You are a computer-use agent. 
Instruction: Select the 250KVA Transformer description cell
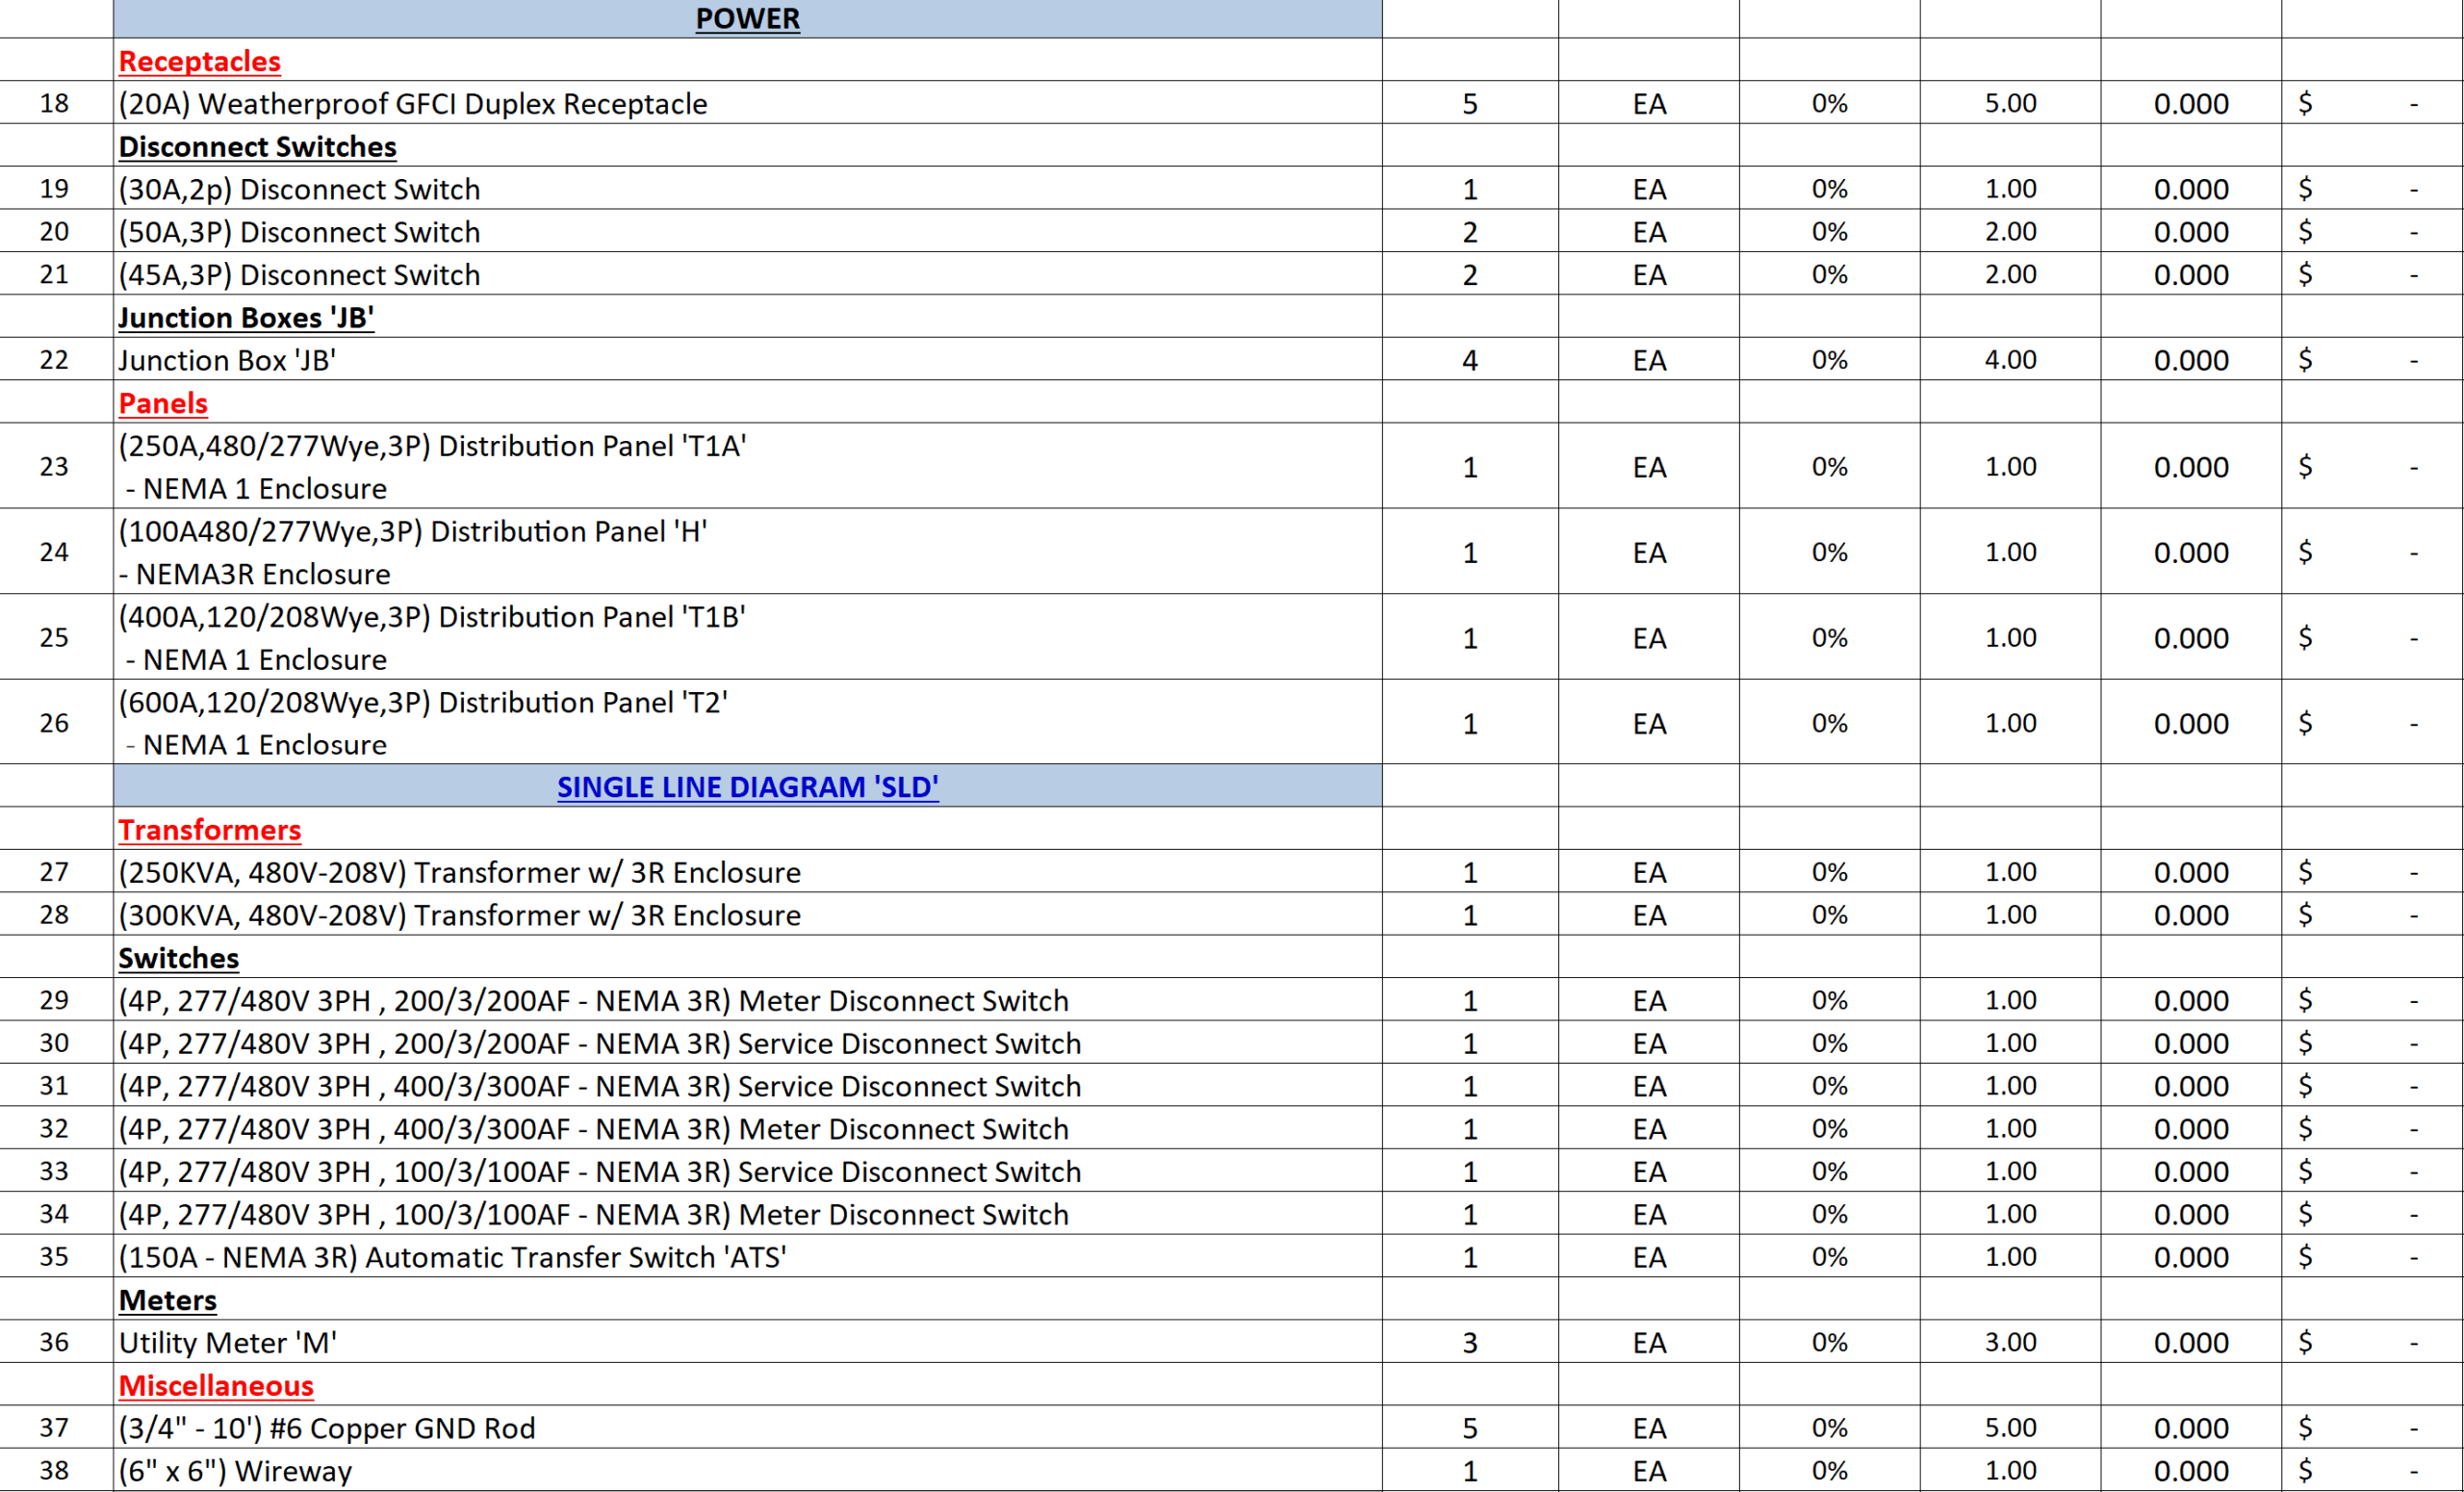pyautogui.click(x=459, y=871)
